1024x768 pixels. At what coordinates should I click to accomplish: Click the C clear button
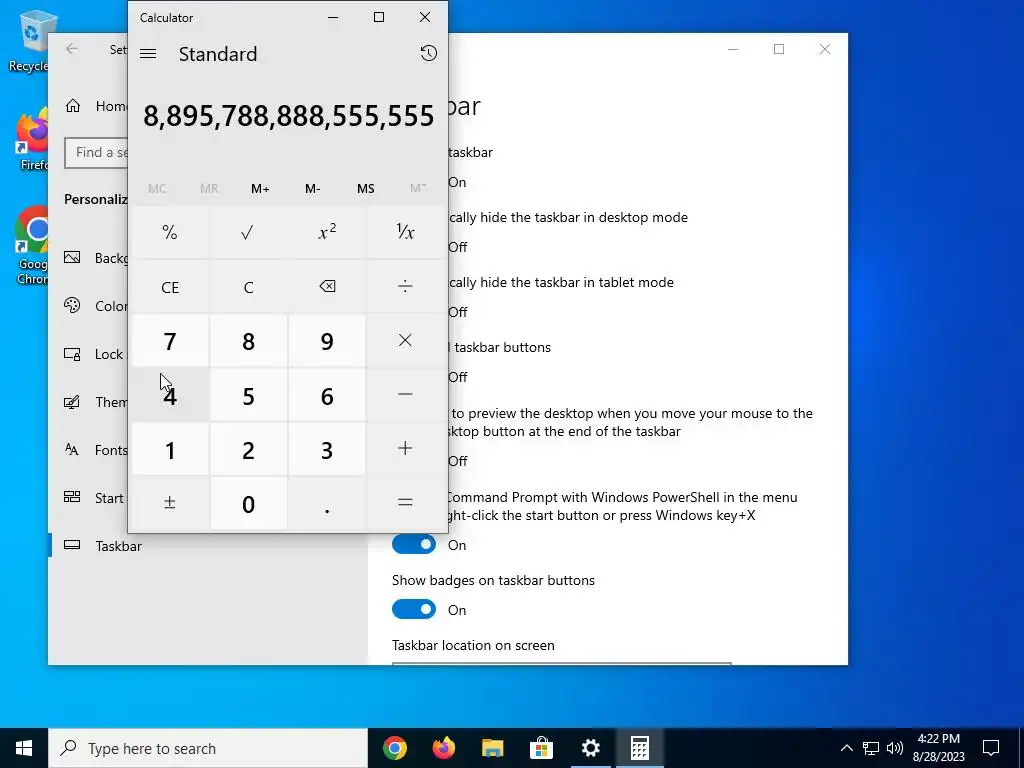click(248, 287)
